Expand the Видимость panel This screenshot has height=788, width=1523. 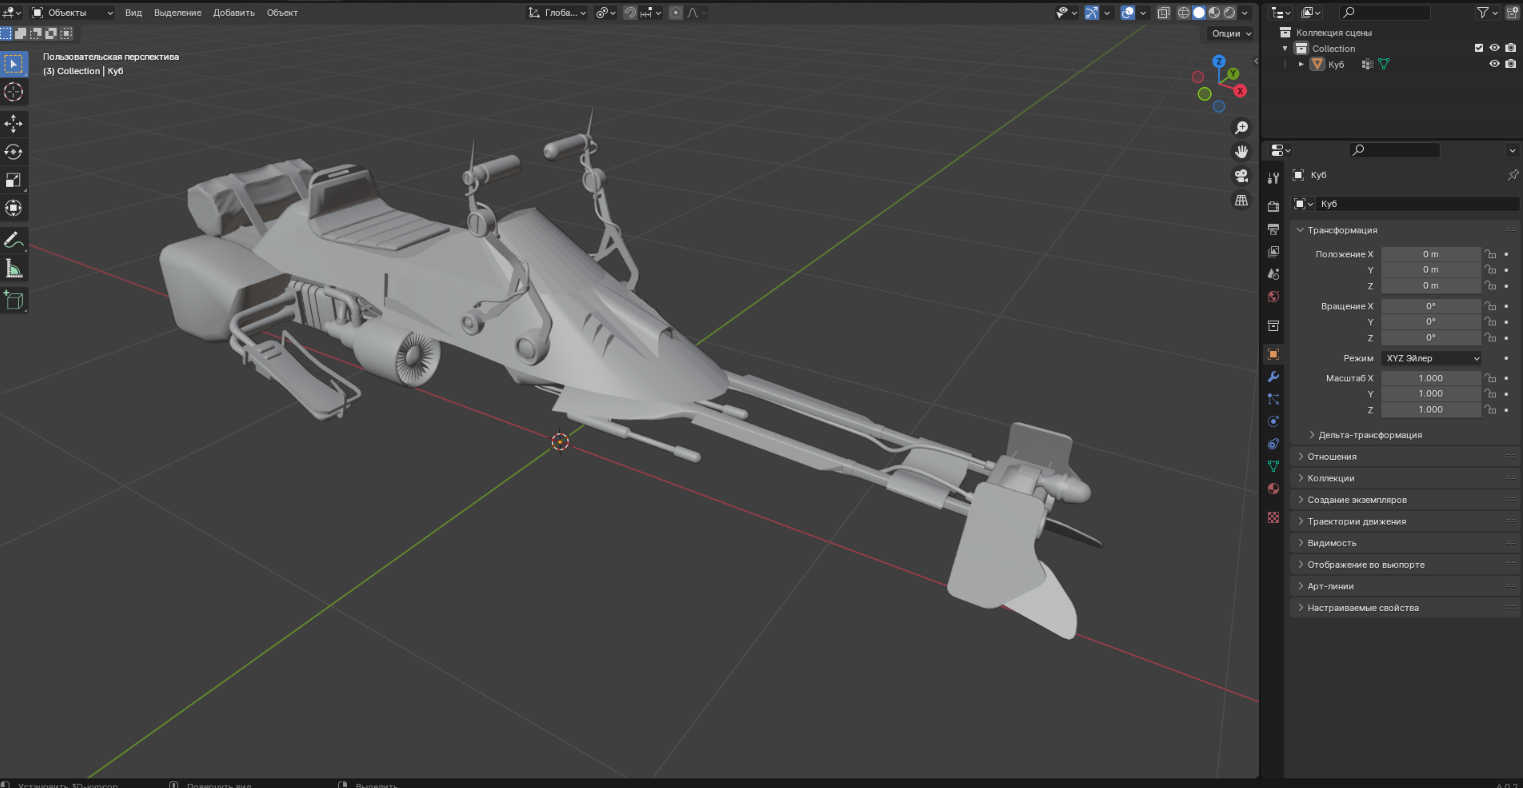coord(1405,543)
